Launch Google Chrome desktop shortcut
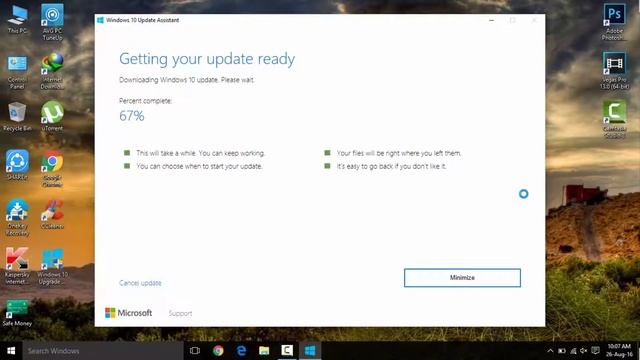 click(52, 169)
